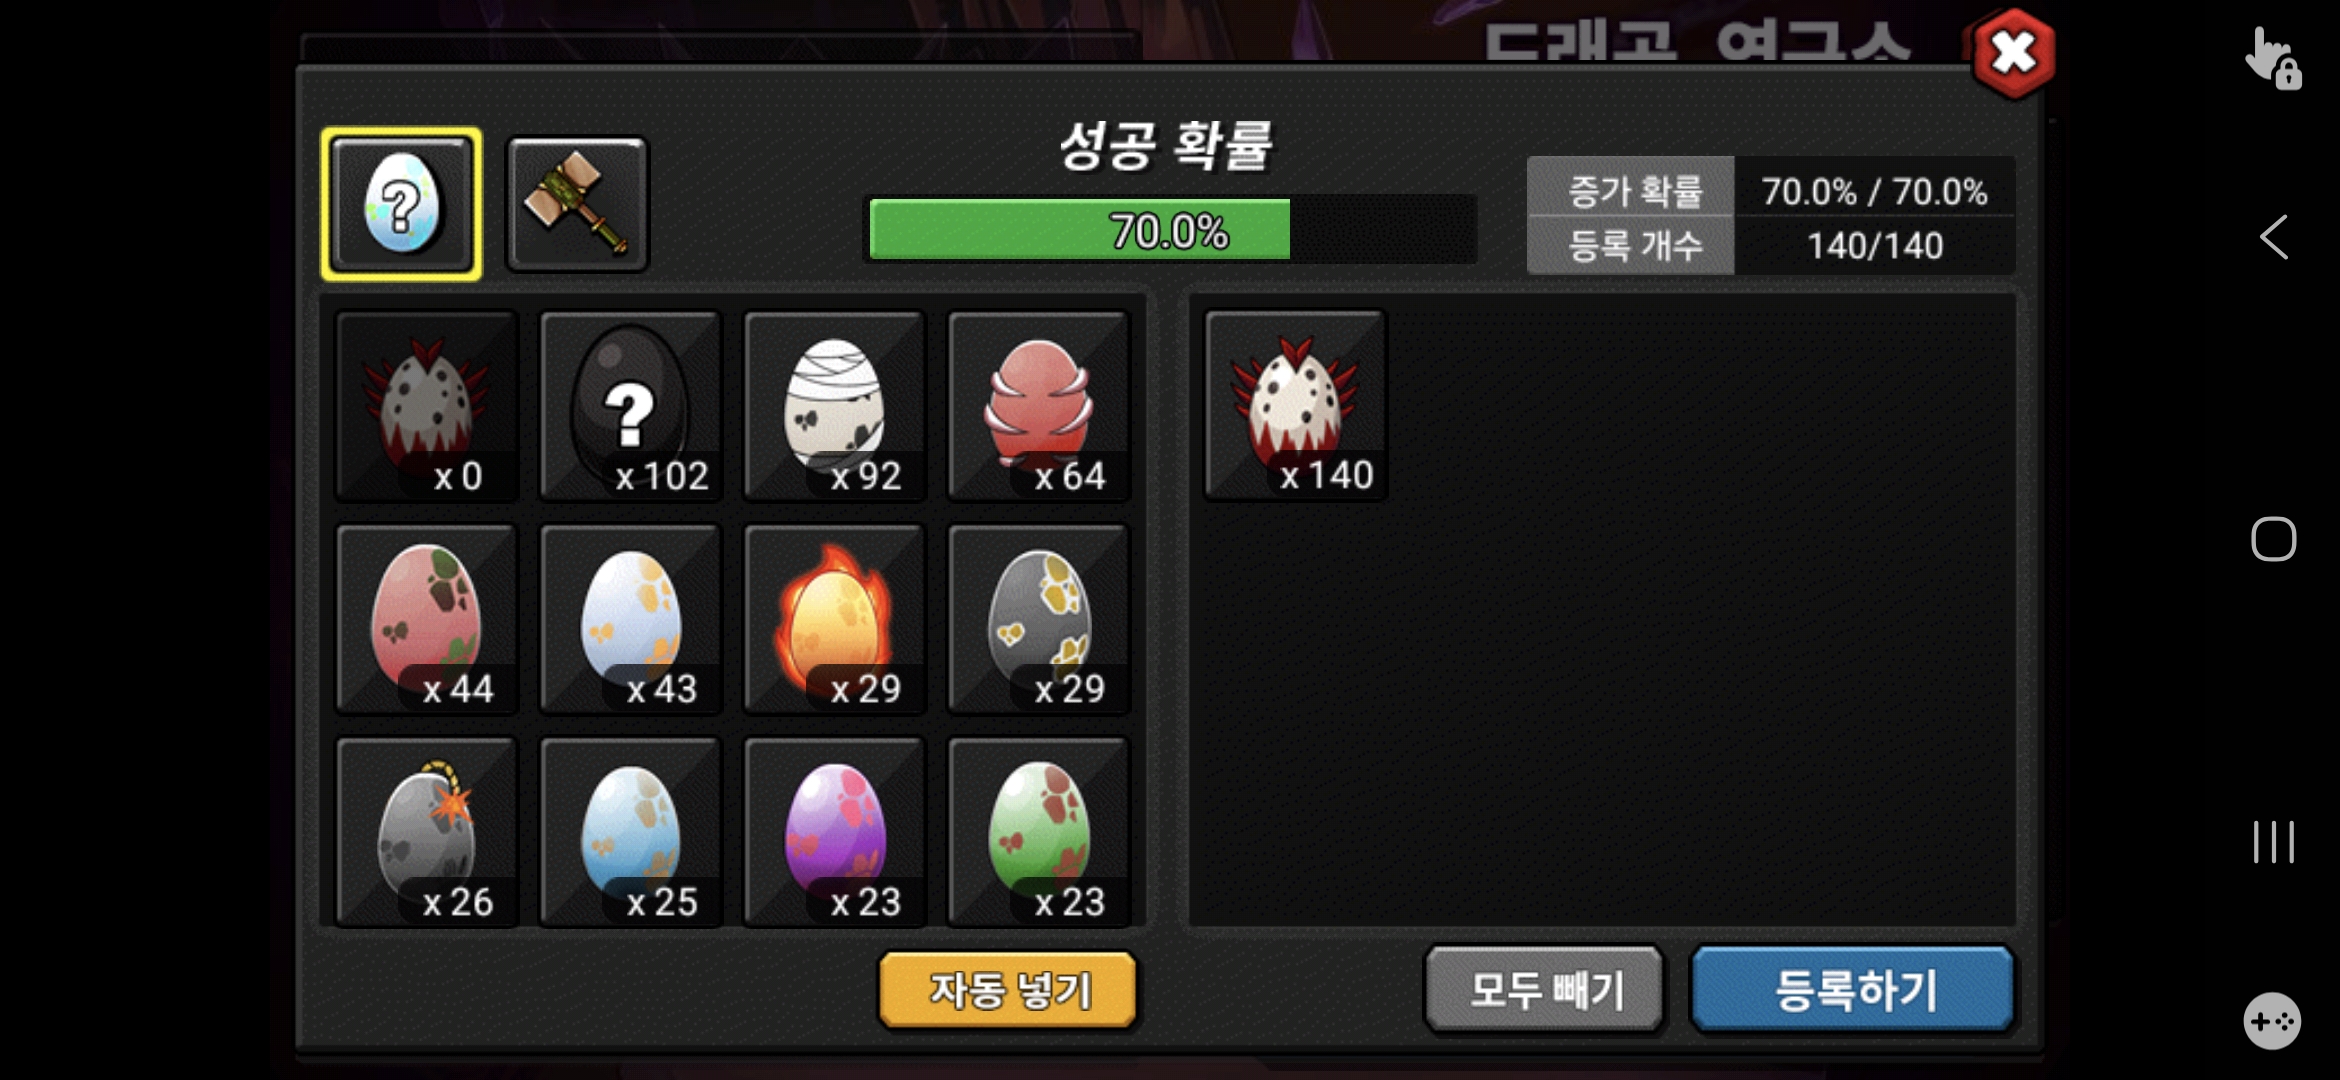This screenshot has width=2340, height=1080.
Task: Pick the gray gold-spotted egg x29
Action: click(1038, 619)
